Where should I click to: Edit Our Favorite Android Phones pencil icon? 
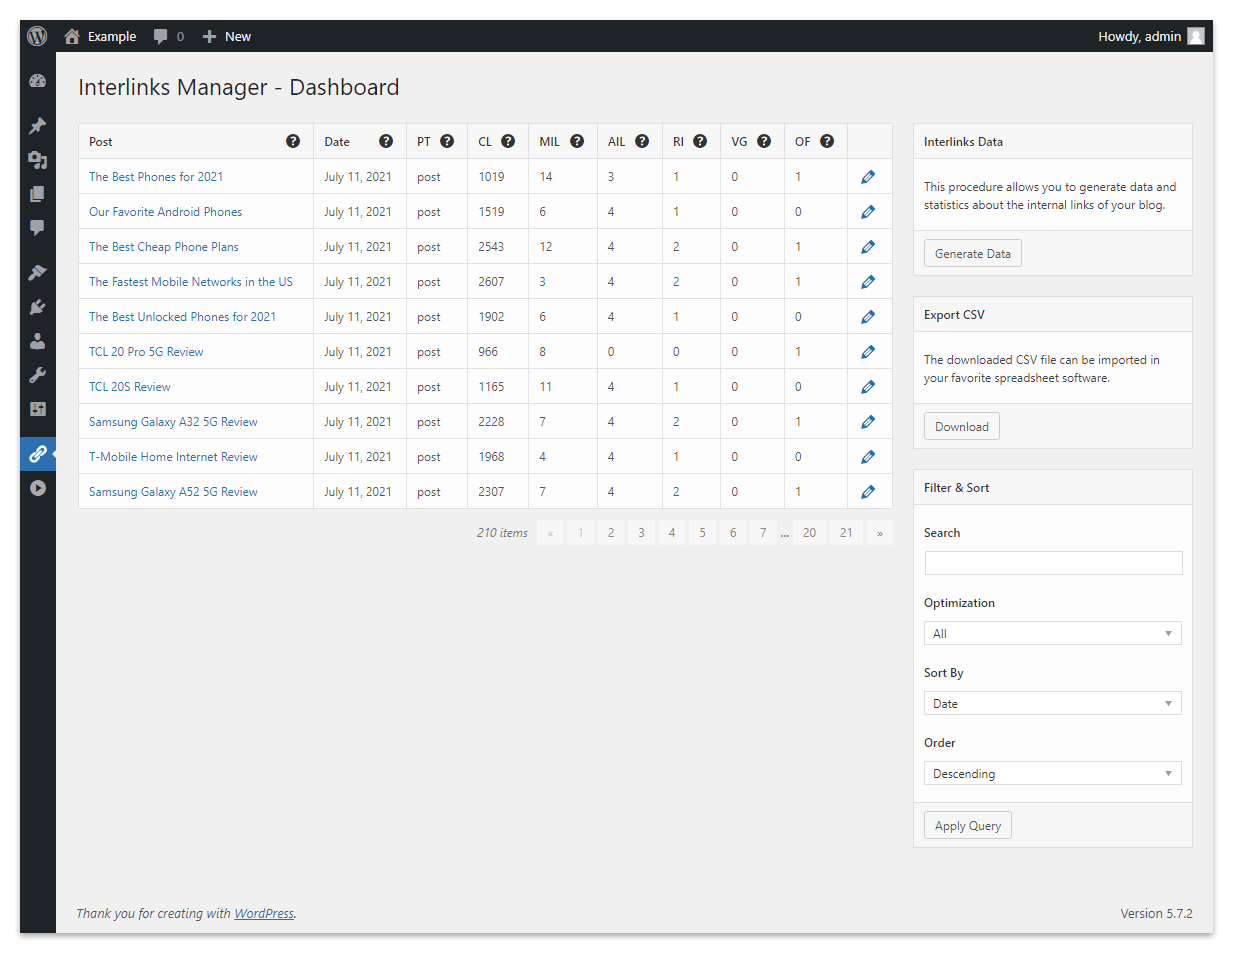[868, 212]
